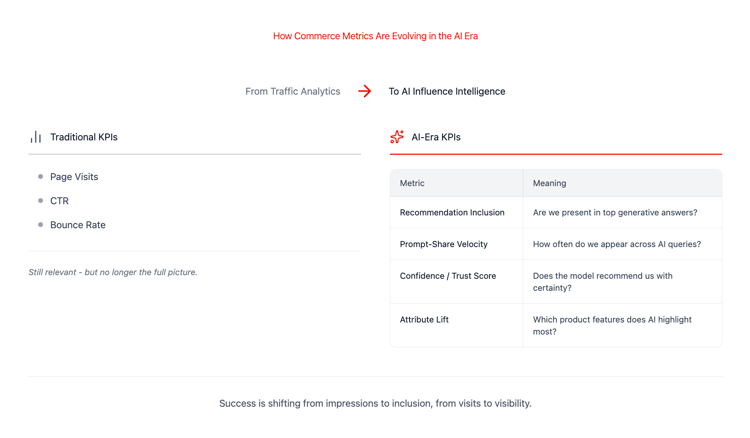
Task: Click the bar chart icon beside Traditional KPIs
Action: tap(36, 137)
